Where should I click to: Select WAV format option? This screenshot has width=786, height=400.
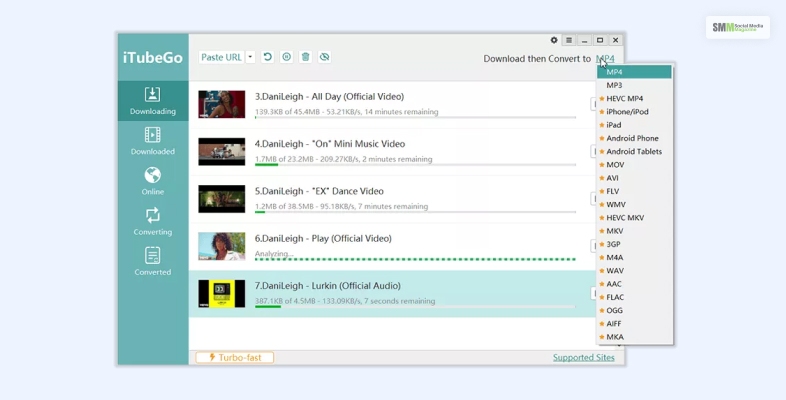(635, 271)
